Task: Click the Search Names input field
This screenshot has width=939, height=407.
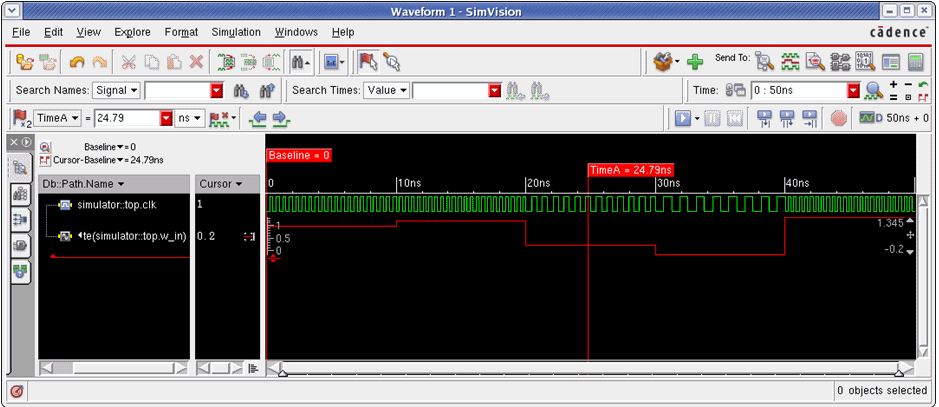Action: click(178, 90)
